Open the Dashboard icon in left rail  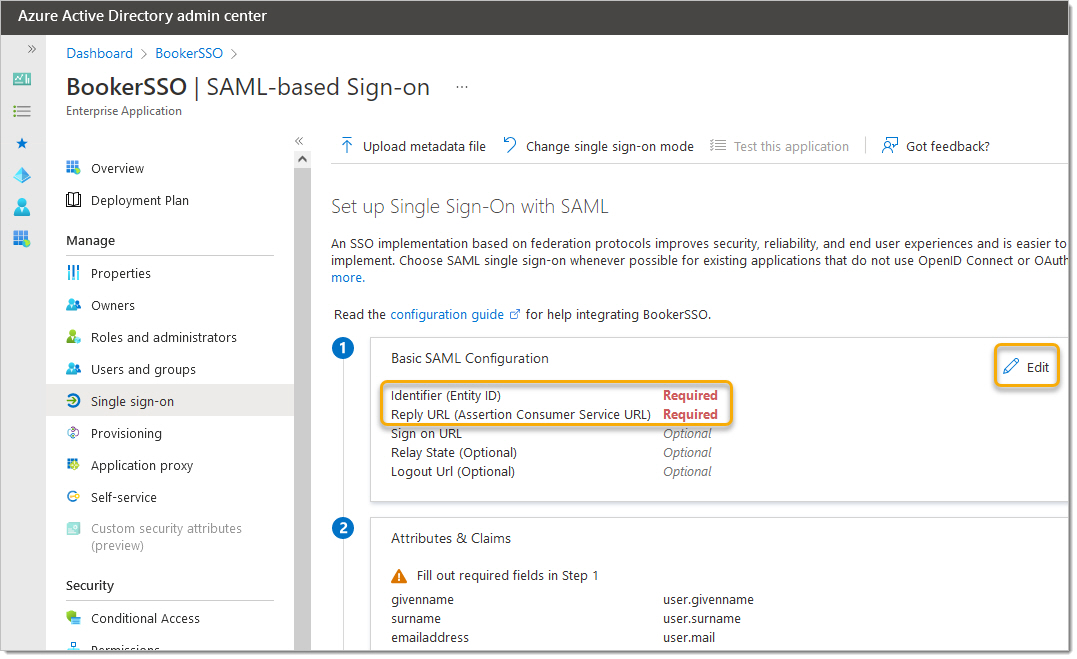(x=22, y=79)
